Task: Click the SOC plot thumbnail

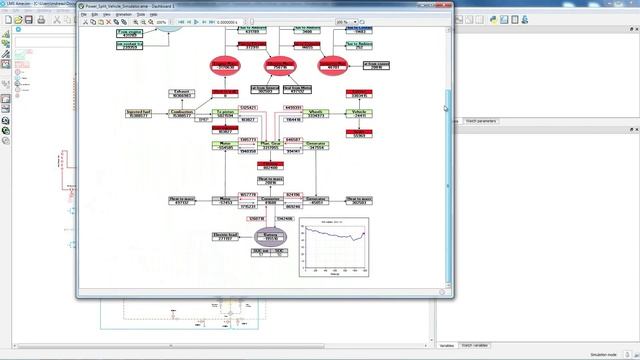Action: pos(334,247)
